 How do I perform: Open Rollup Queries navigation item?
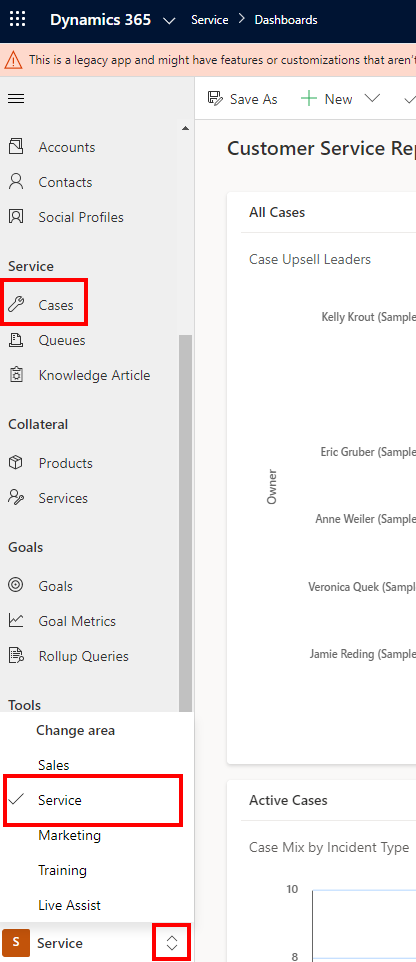point(83,656)
